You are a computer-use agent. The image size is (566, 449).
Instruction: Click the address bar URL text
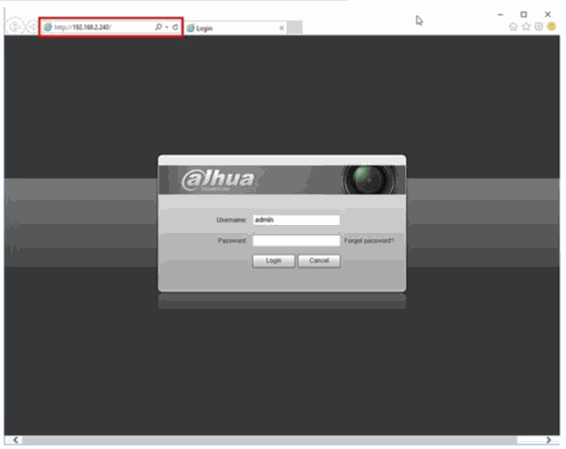pos(83,27)
